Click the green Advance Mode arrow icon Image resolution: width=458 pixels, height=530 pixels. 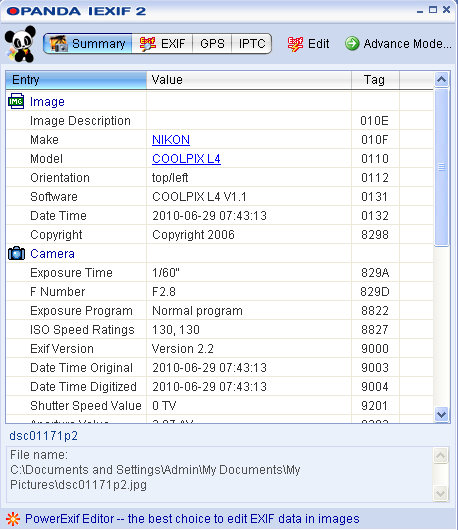(352, 44)
